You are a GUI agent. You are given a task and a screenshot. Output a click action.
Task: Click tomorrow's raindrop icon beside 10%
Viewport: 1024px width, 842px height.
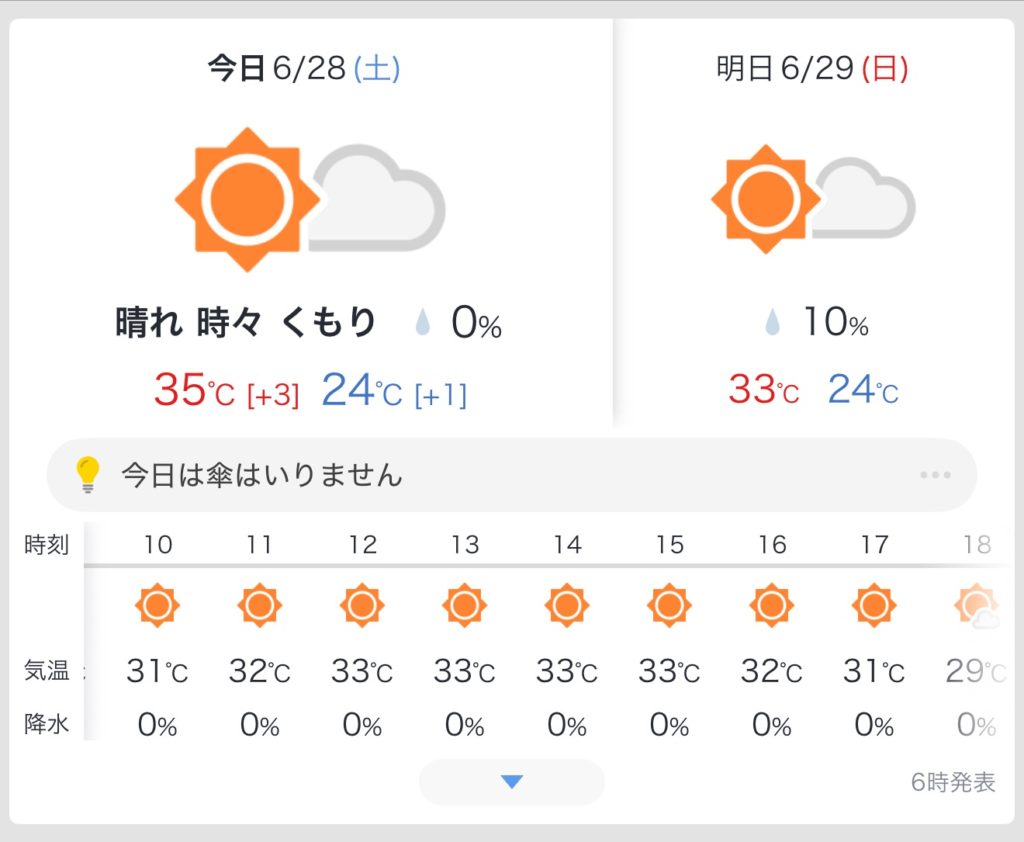[x=773, y=322]
